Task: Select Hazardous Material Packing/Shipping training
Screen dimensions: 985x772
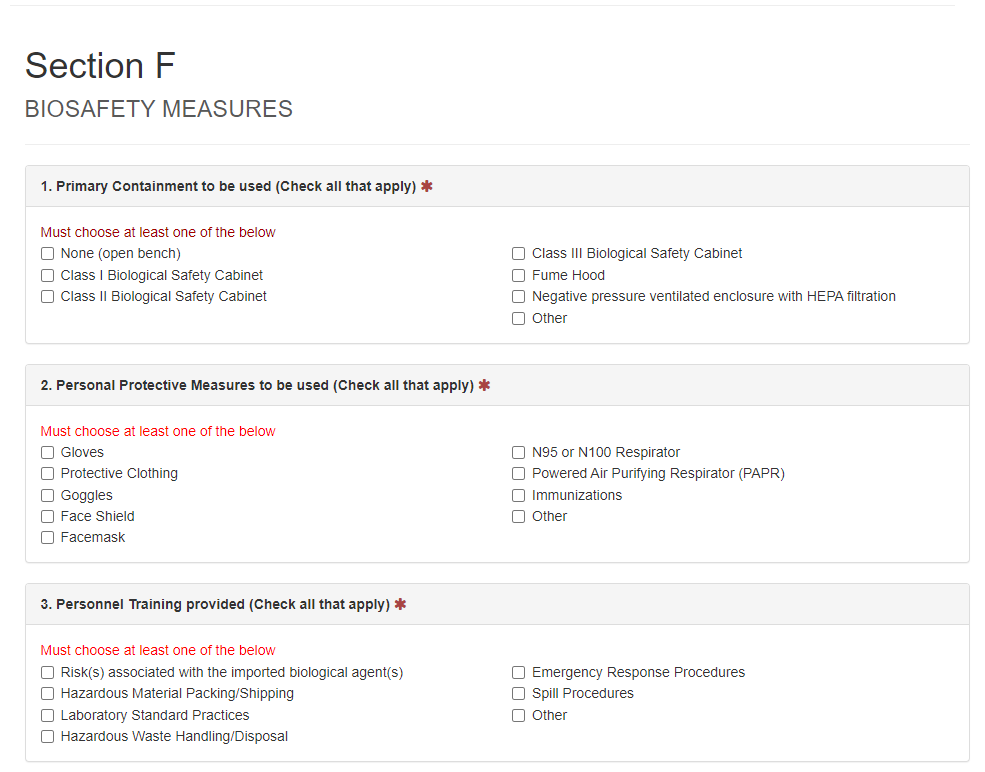Action: point(47,694)
